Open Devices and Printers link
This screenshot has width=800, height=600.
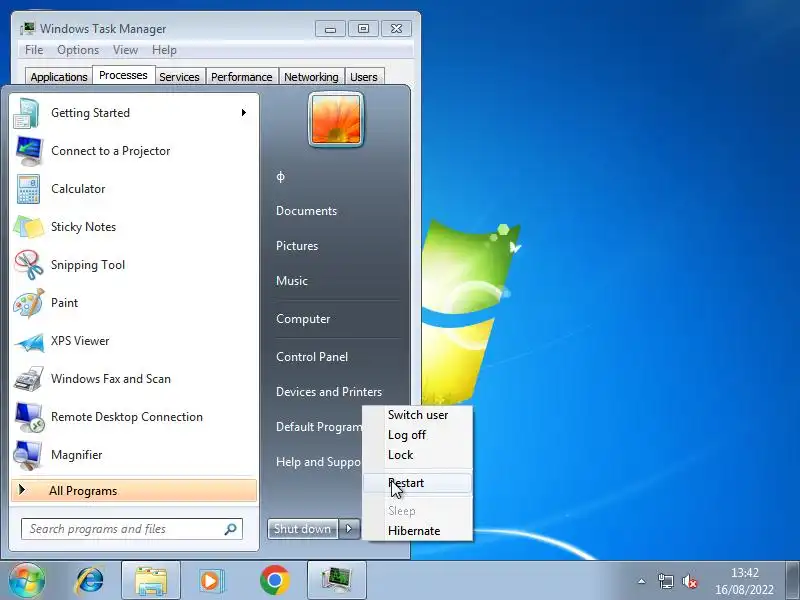pyautogui.click(x=329, y=392)
